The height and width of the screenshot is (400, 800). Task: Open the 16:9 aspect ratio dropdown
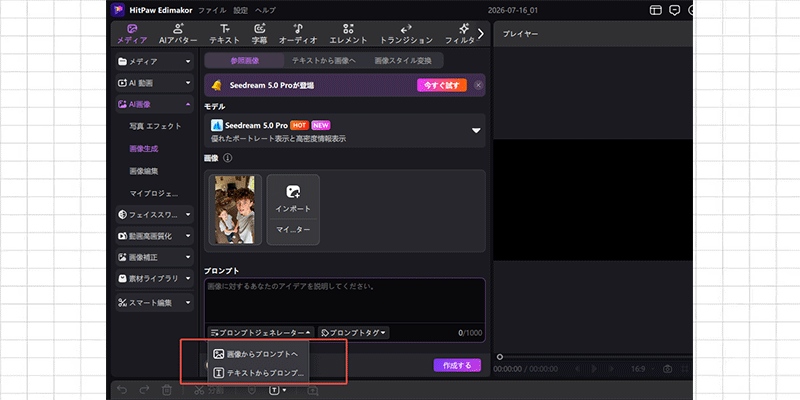[641, 369]
